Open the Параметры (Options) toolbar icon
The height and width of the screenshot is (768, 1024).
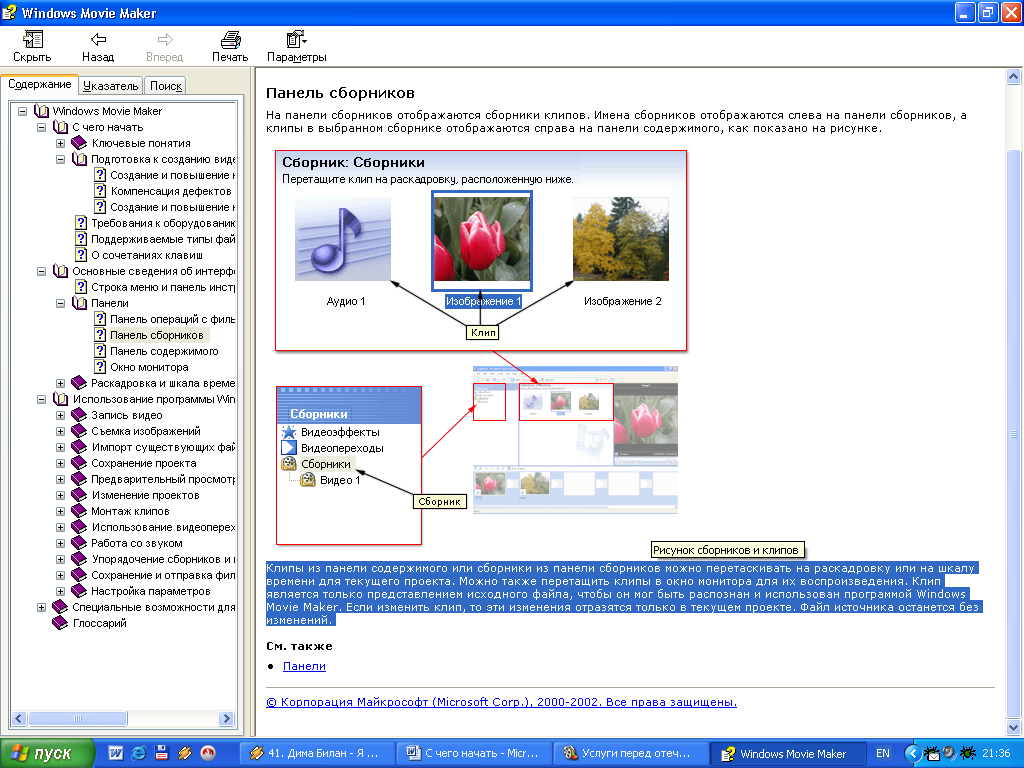point(296,40)
